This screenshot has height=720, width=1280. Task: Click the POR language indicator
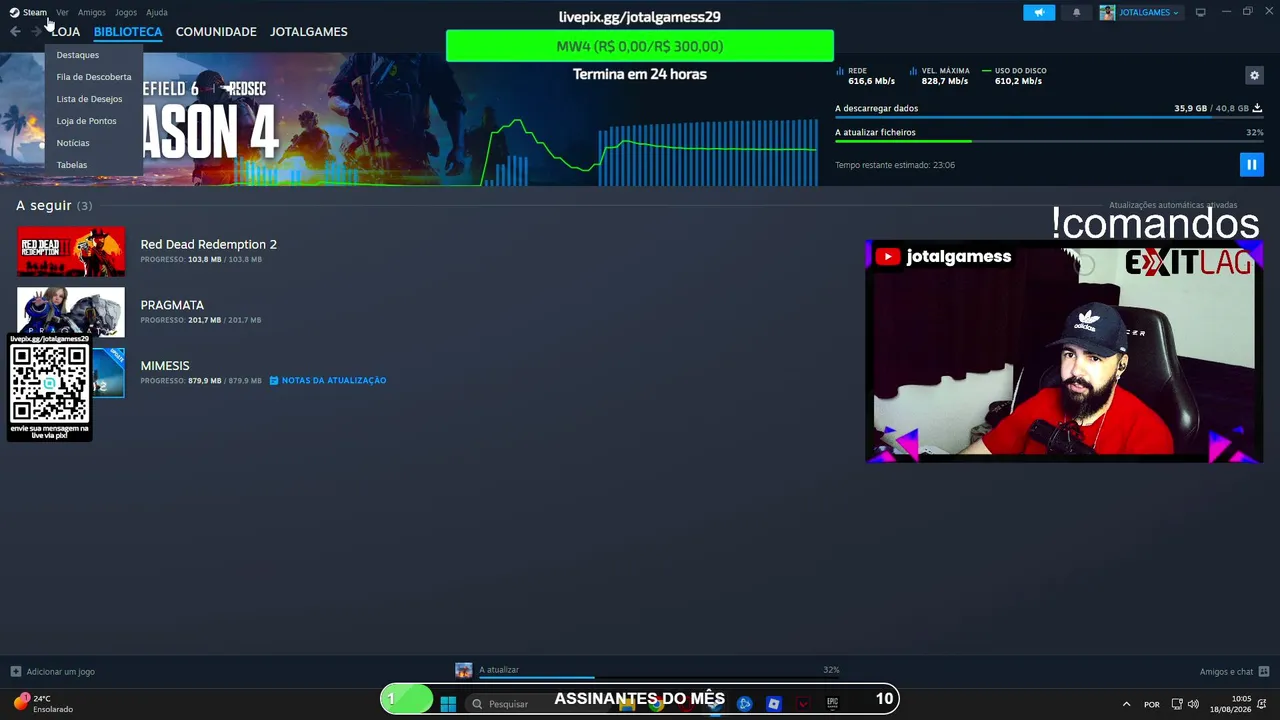point(1152,704)
